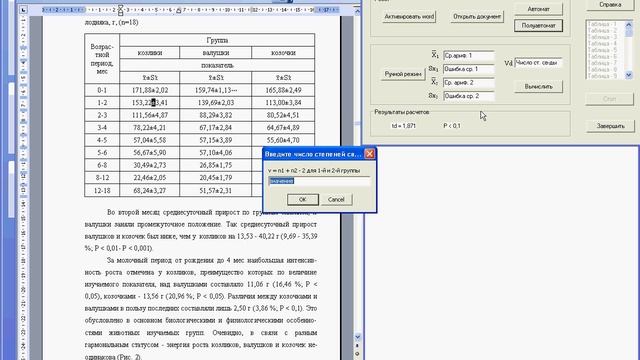Click table cell 22,46±2,05
Viewport: 640px width, 360px height.
150,178
